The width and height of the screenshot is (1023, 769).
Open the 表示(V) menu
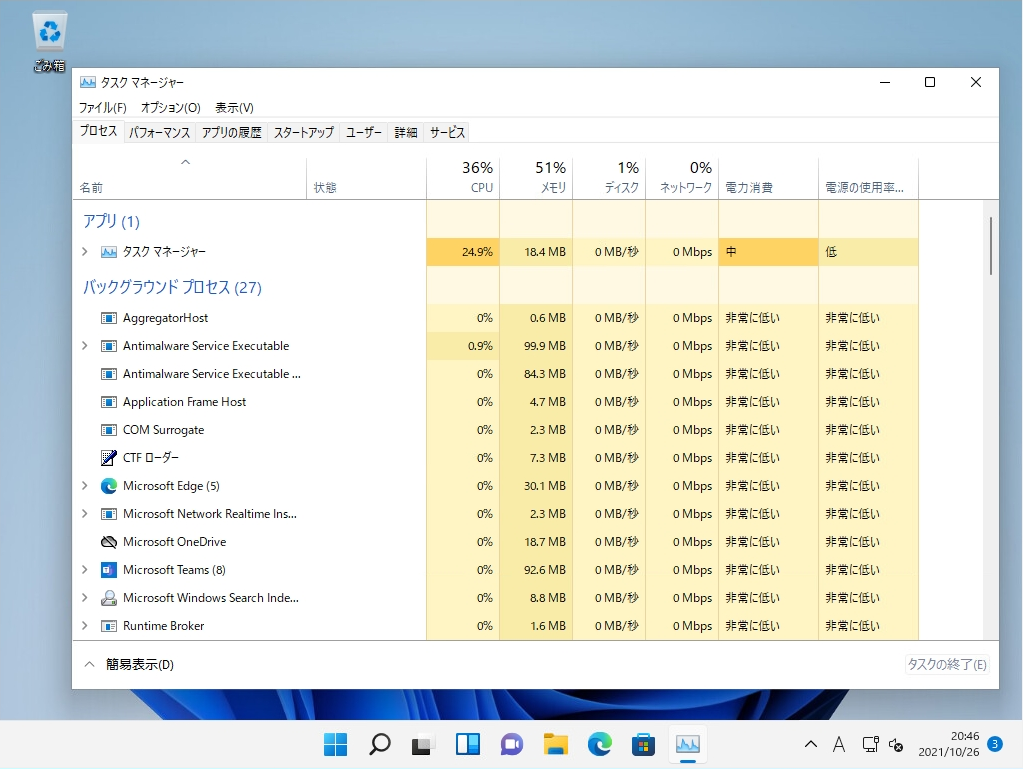(234, 108)
